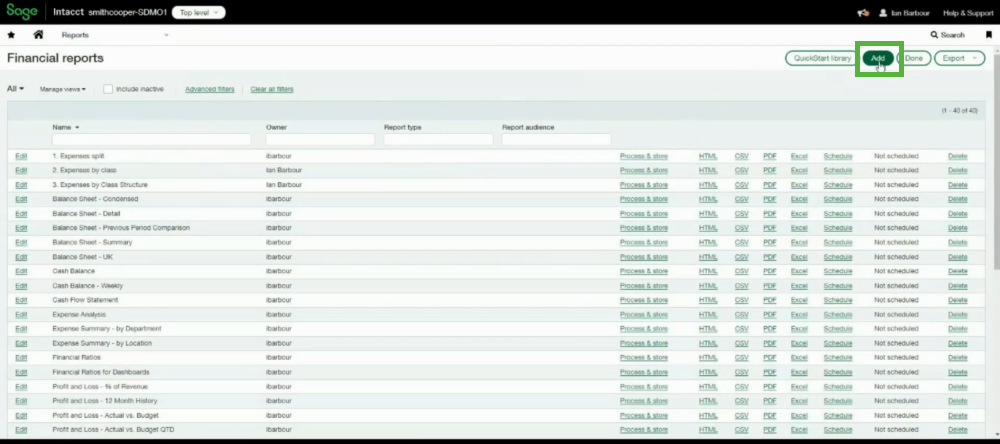1000x444 pixels.
Task: Schedule Expense Summary - by Department
Action: [837, 329]
